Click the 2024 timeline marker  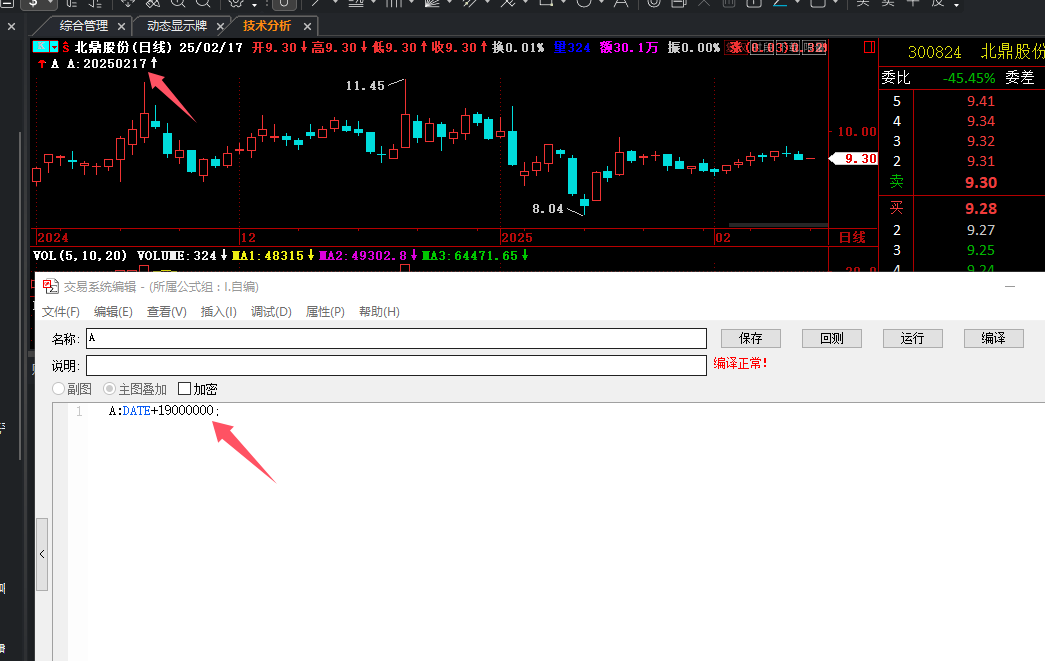click(x=53, y=238)
